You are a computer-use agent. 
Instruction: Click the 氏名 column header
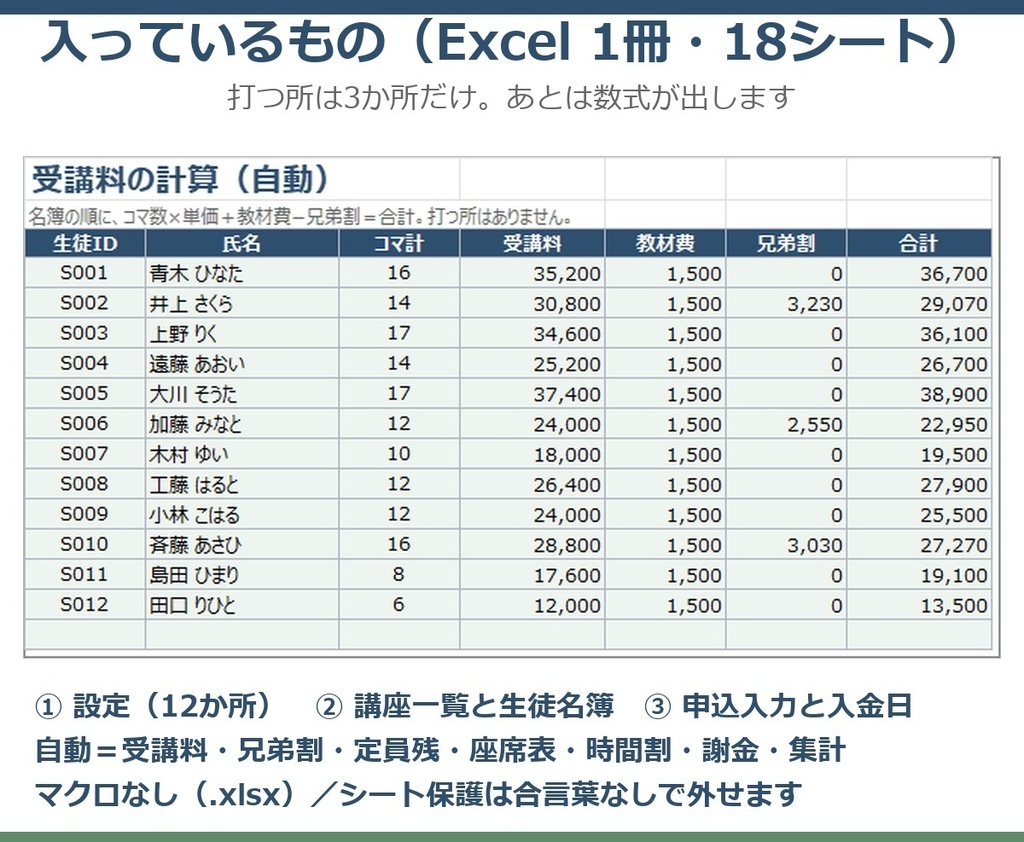click(242, 244)
